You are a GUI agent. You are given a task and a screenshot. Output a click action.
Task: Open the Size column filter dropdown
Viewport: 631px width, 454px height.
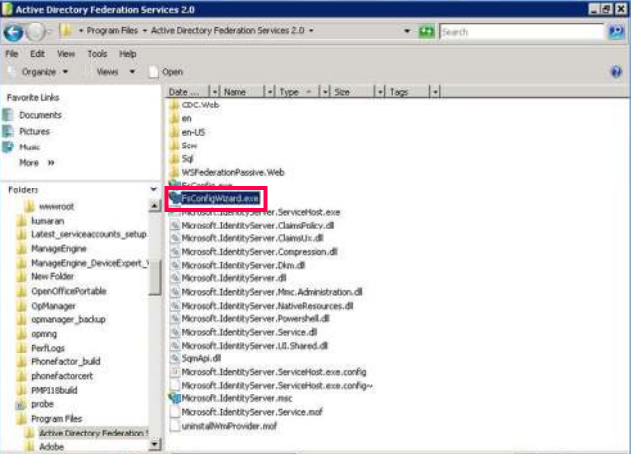pyautogui.click(x=380, y=92)
